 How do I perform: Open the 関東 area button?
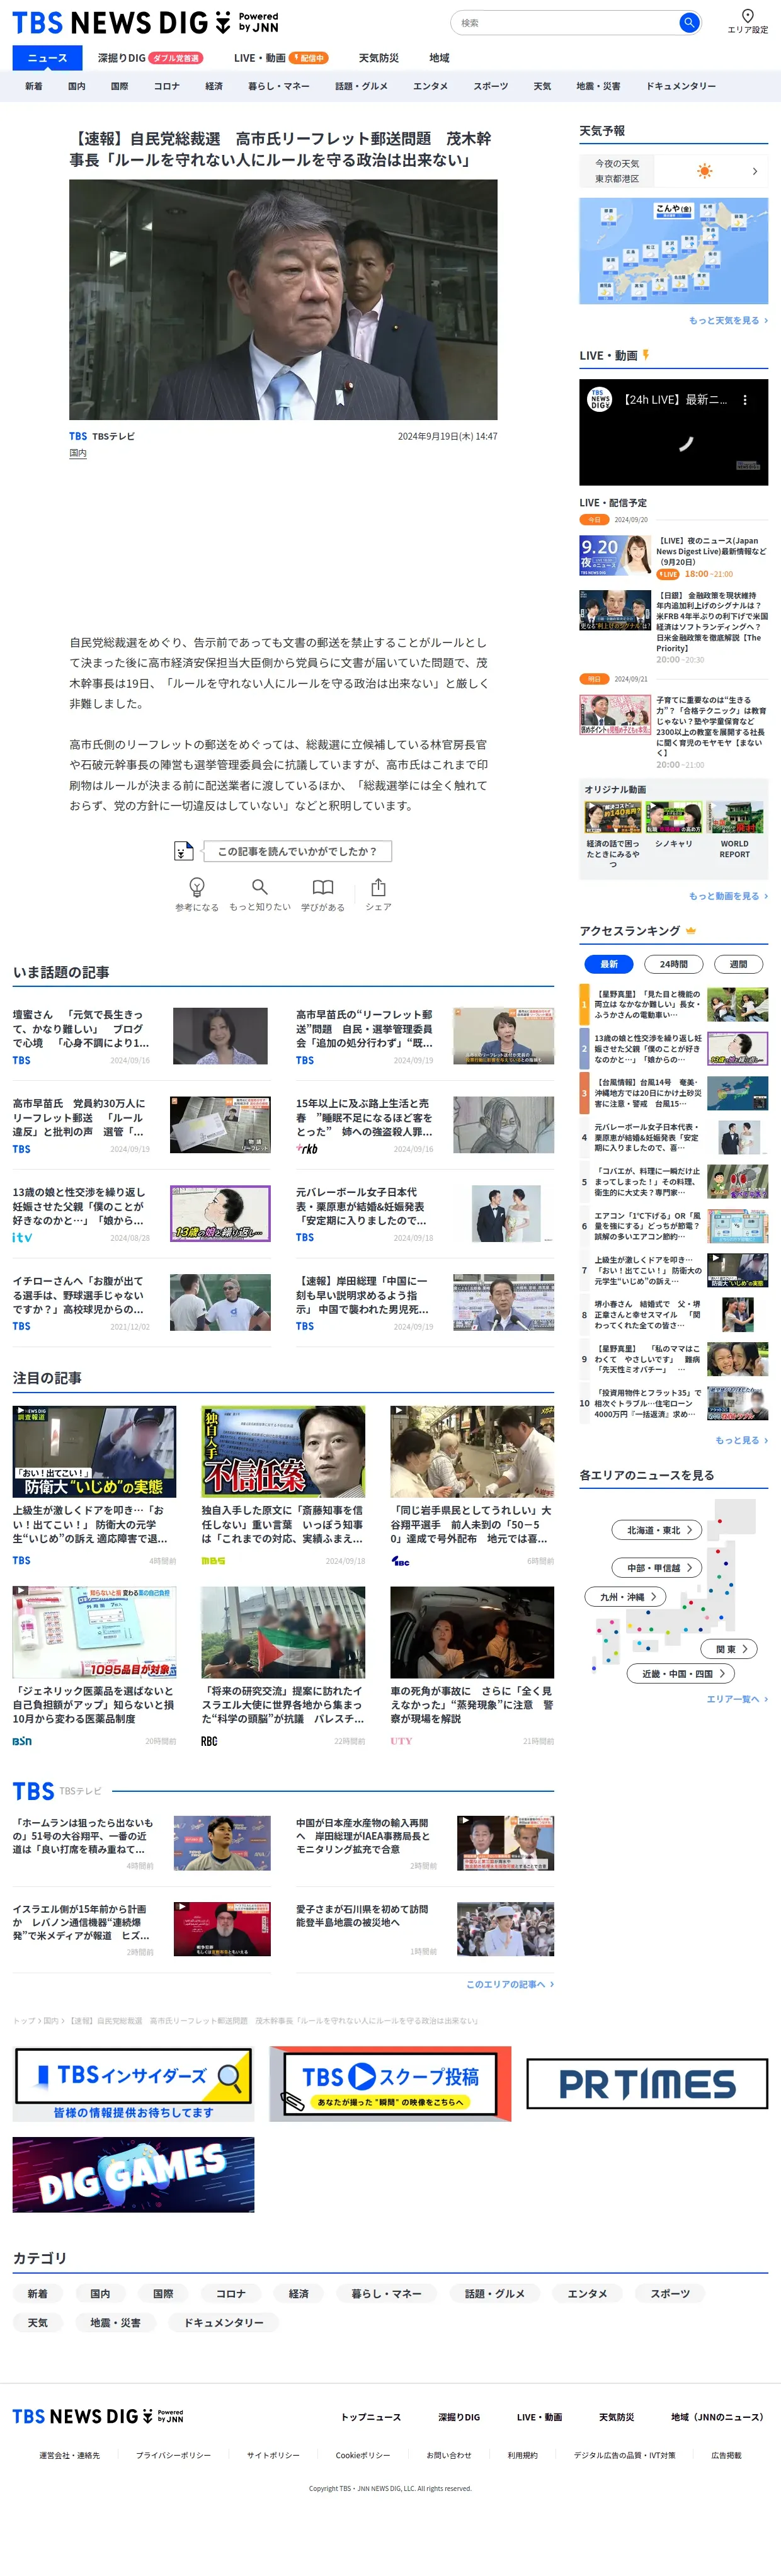pyautogui.click(x=729, y=1649)
